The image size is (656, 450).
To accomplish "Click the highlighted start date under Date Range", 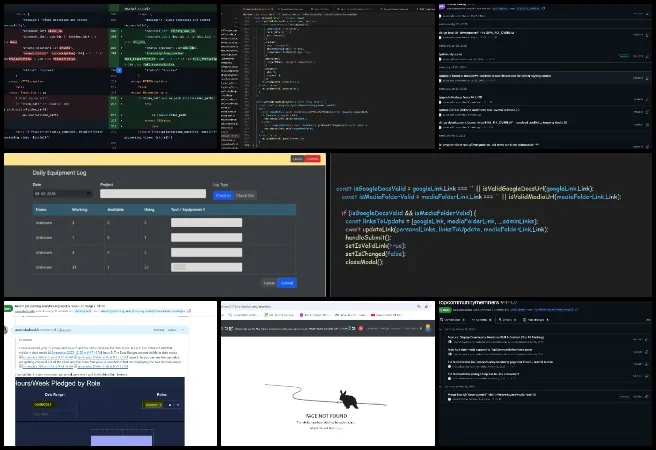I will (43, 404).
